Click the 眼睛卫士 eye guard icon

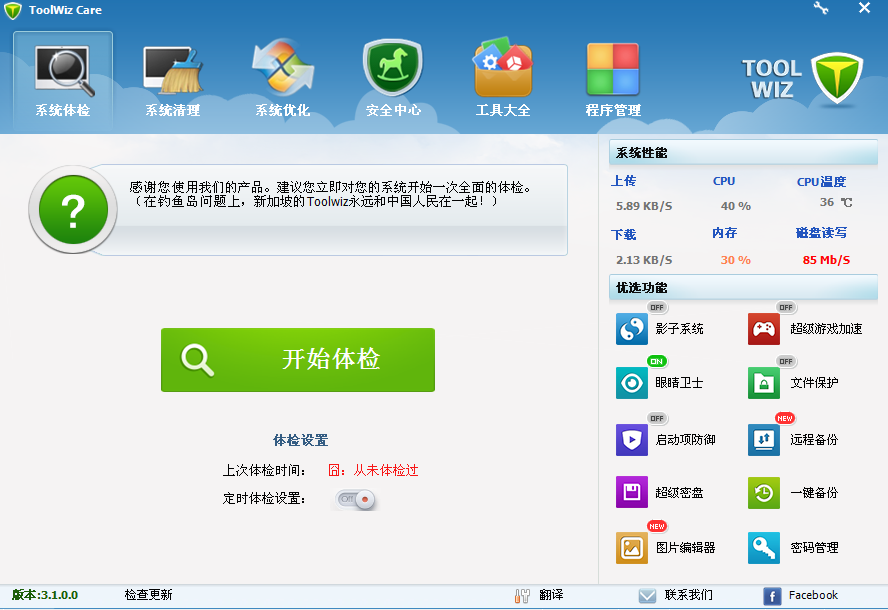click(631, 383)
